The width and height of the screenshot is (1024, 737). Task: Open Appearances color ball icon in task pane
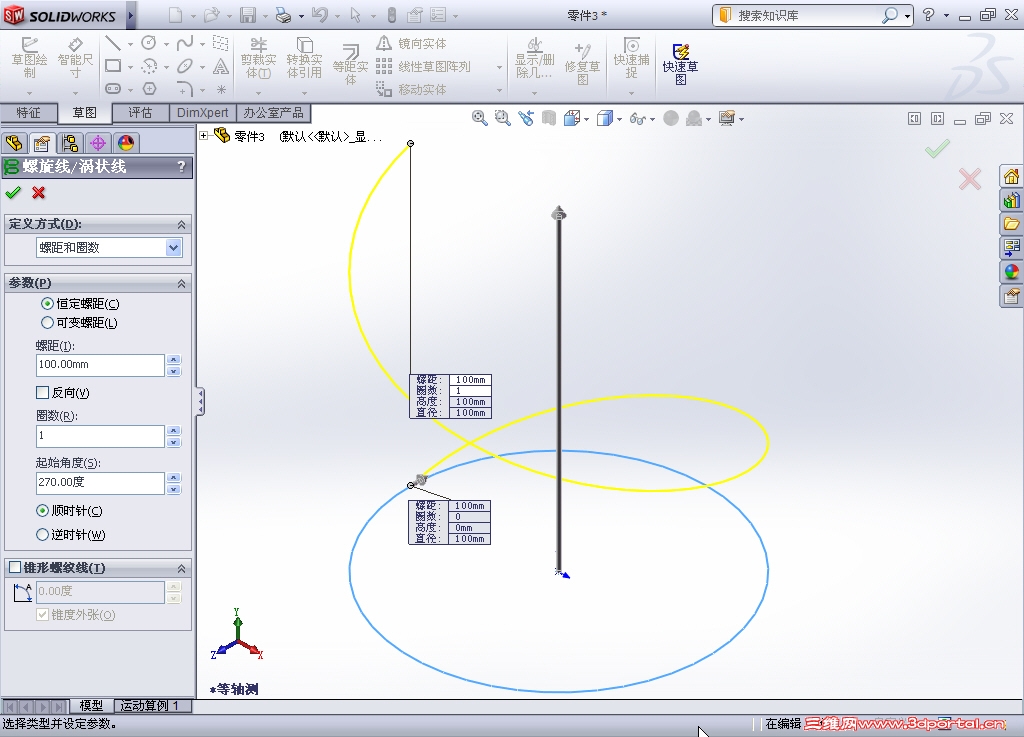tap(1012, 272)
